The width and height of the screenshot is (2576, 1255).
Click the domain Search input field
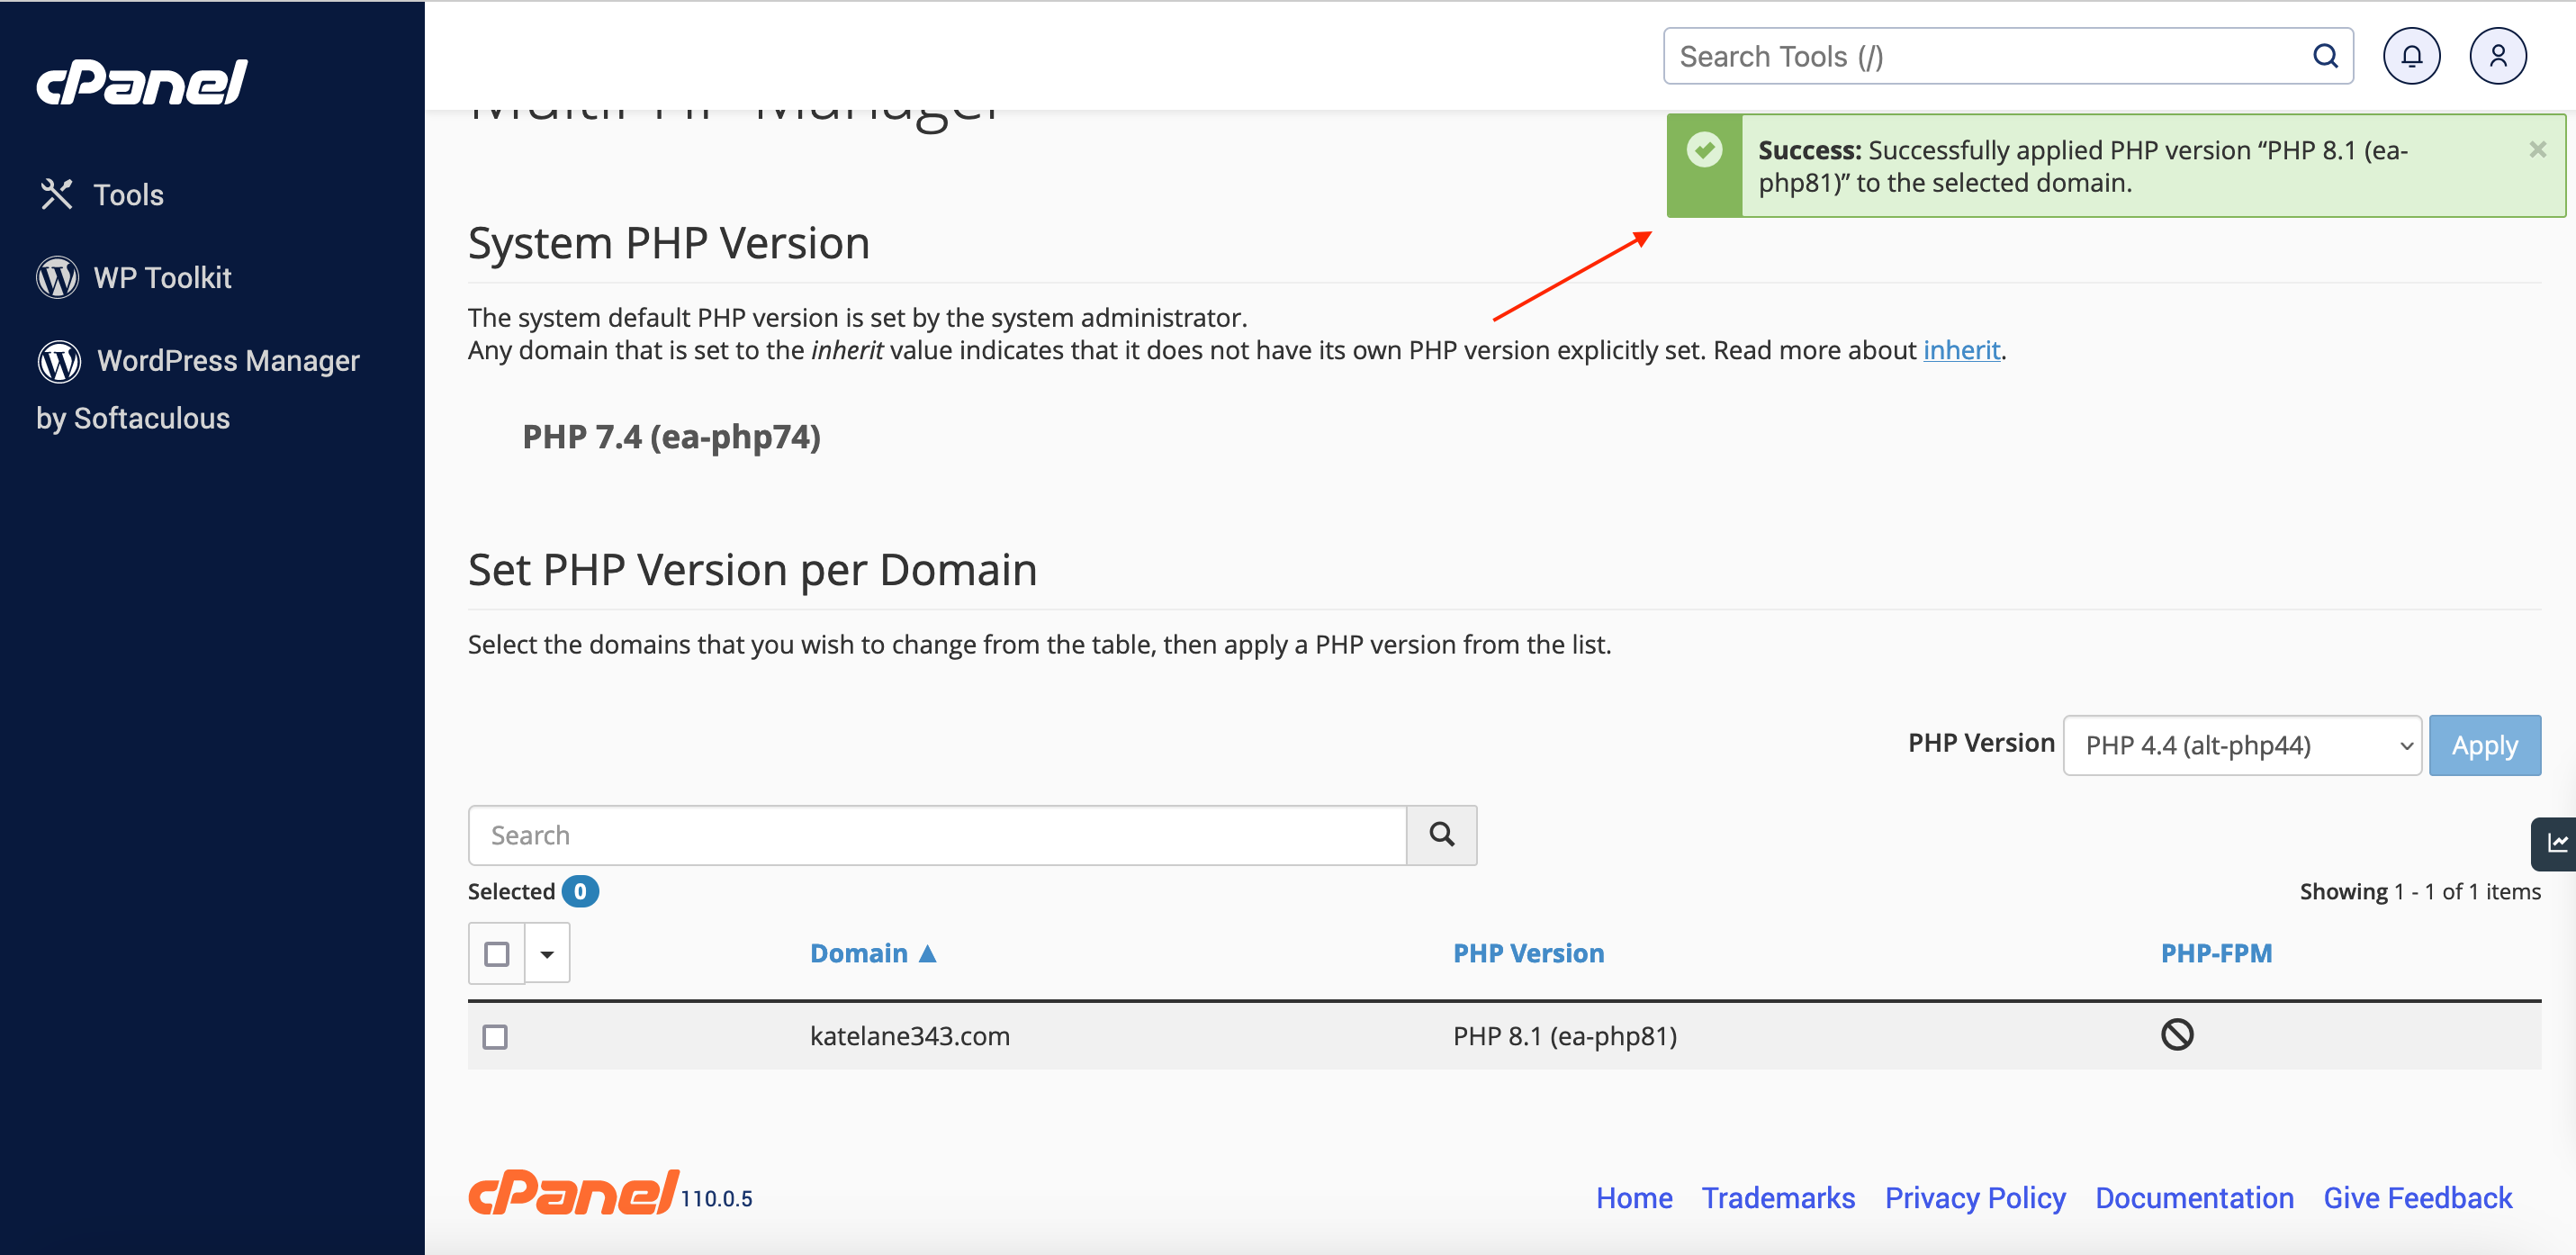tap(937, 835)
